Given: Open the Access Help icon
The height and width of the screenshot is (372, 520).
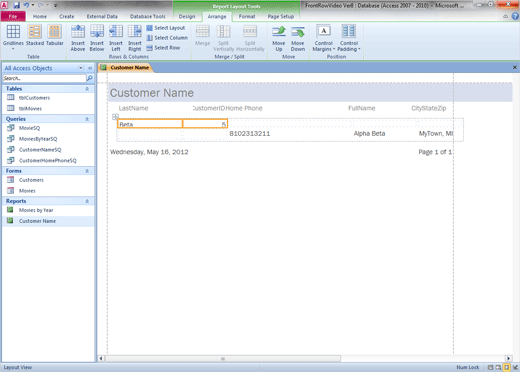Looking at the screenshot, I should [515, 16].
